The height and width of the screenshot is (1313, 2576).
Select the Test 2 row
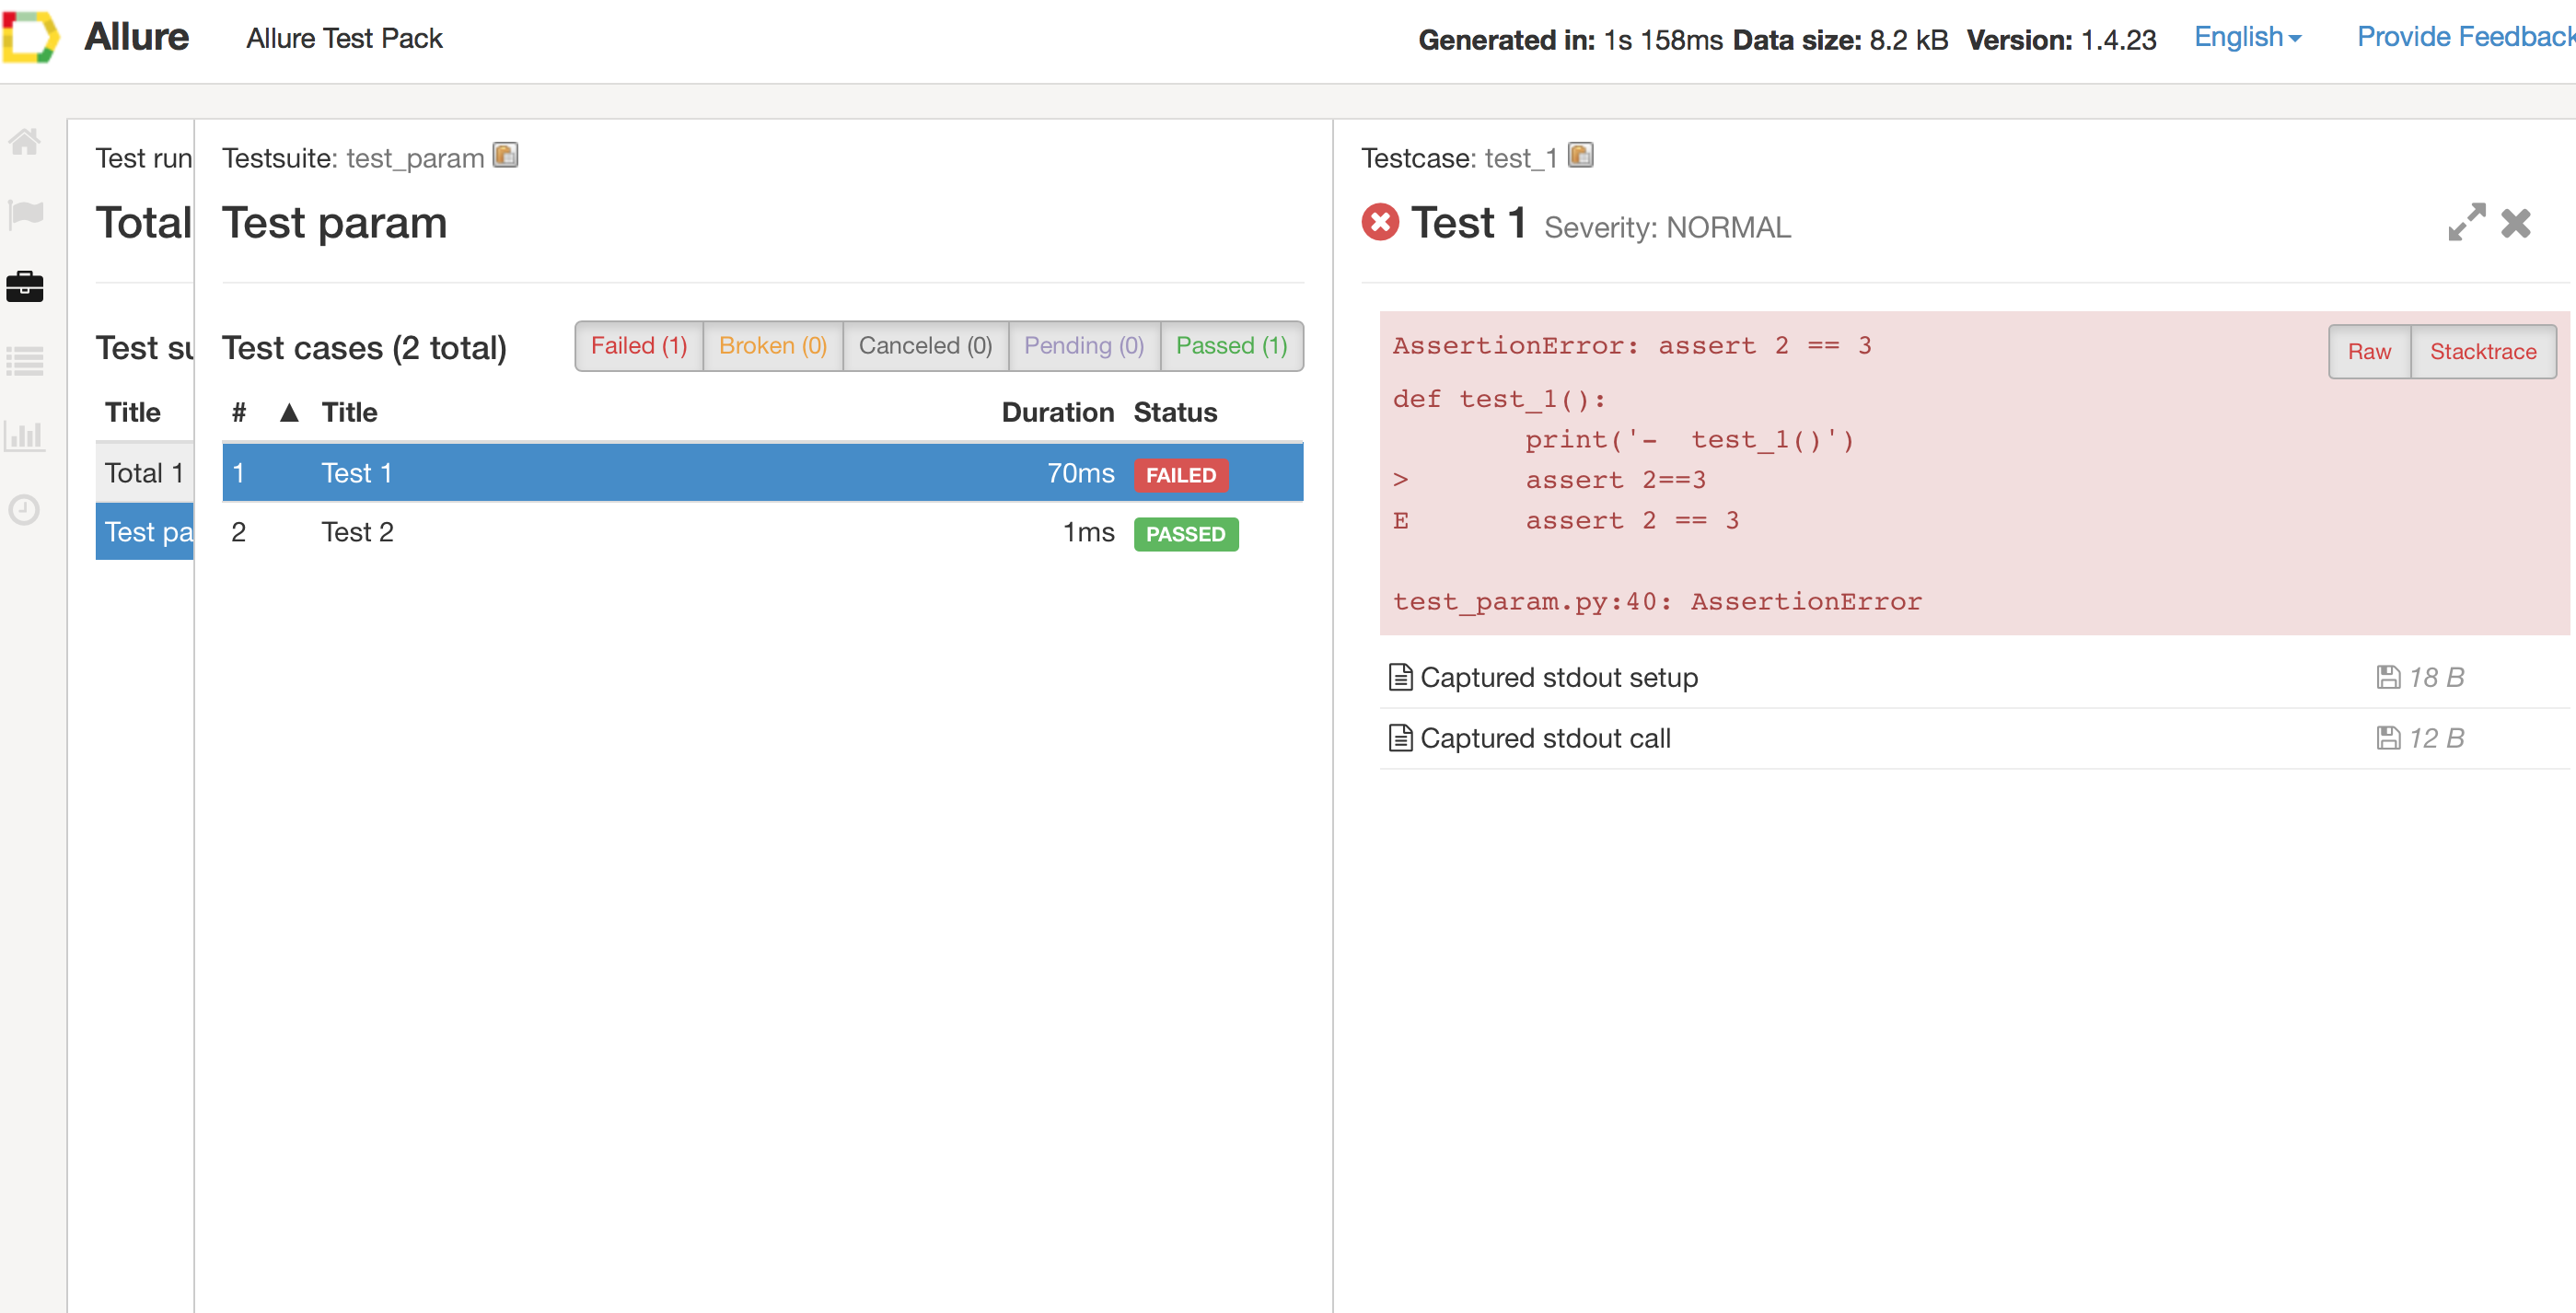pos(762,532)
